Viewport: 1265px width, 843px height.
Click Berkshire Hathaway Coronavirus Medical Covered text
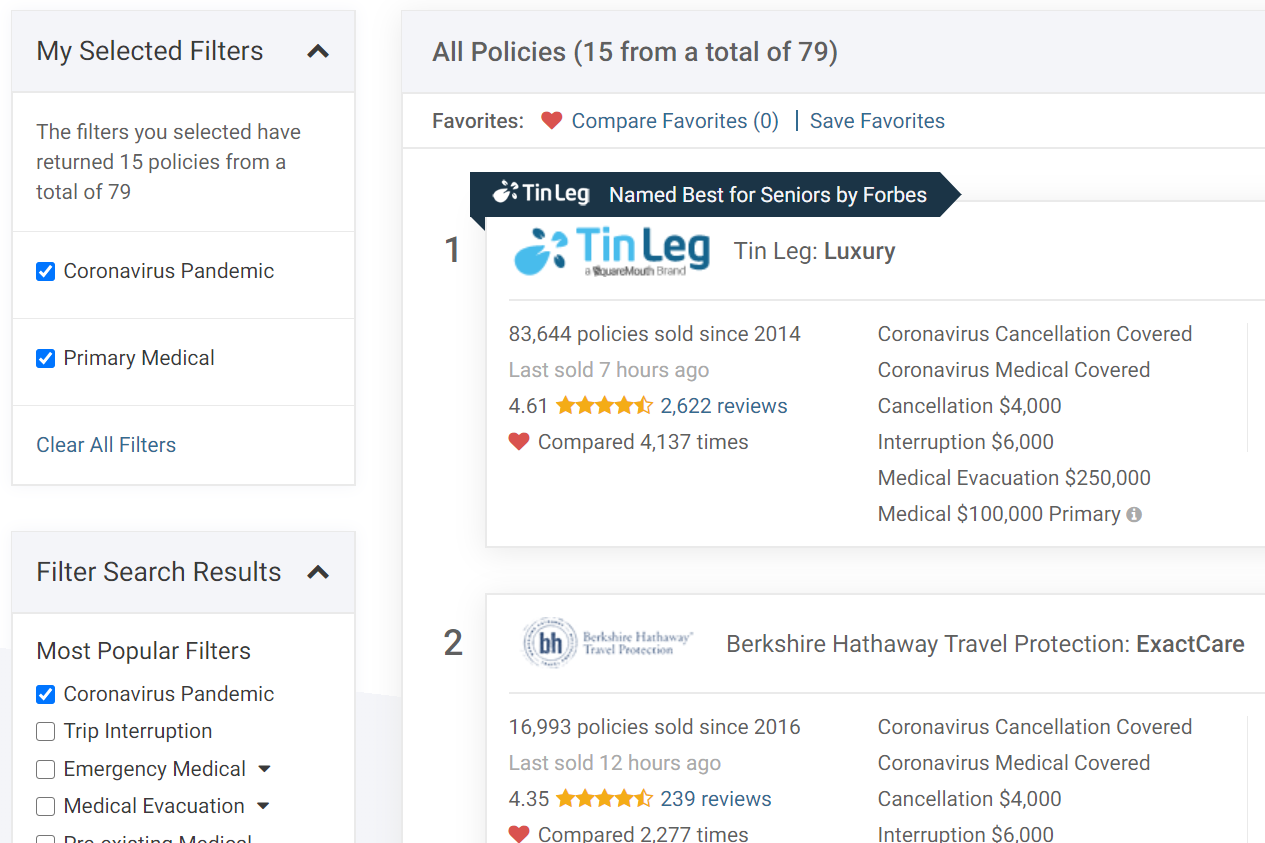pos(1014,763)
